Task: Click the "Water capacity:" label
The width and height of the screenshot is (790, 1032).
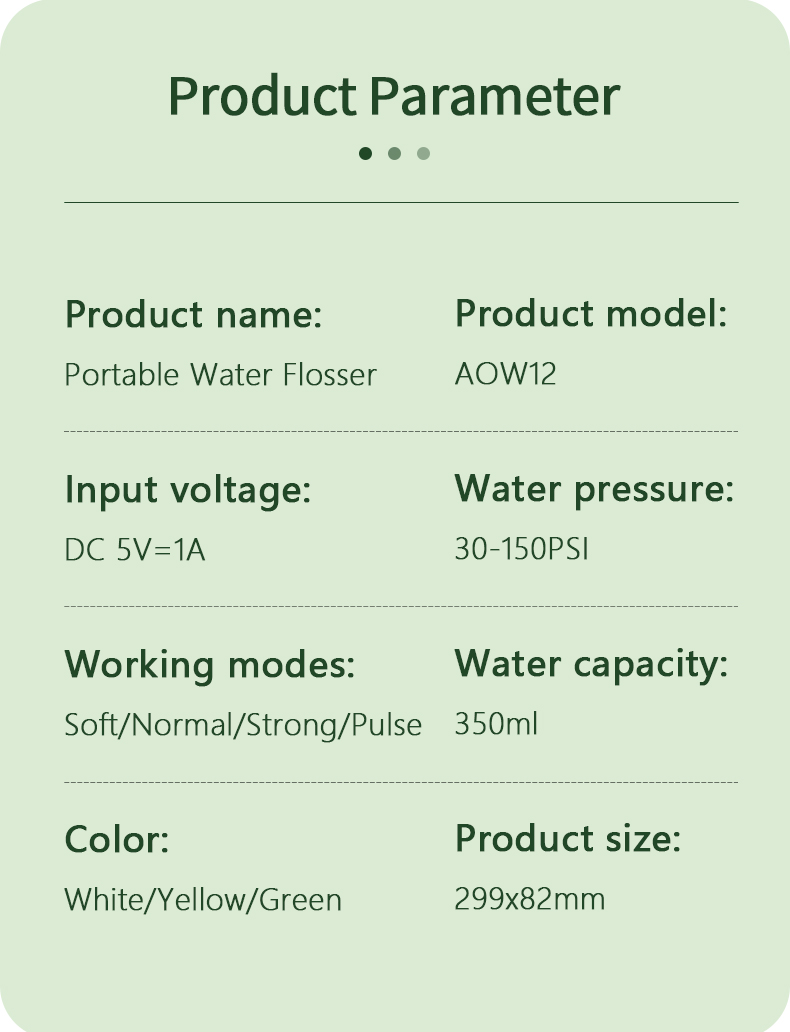Action: point(591,663)
